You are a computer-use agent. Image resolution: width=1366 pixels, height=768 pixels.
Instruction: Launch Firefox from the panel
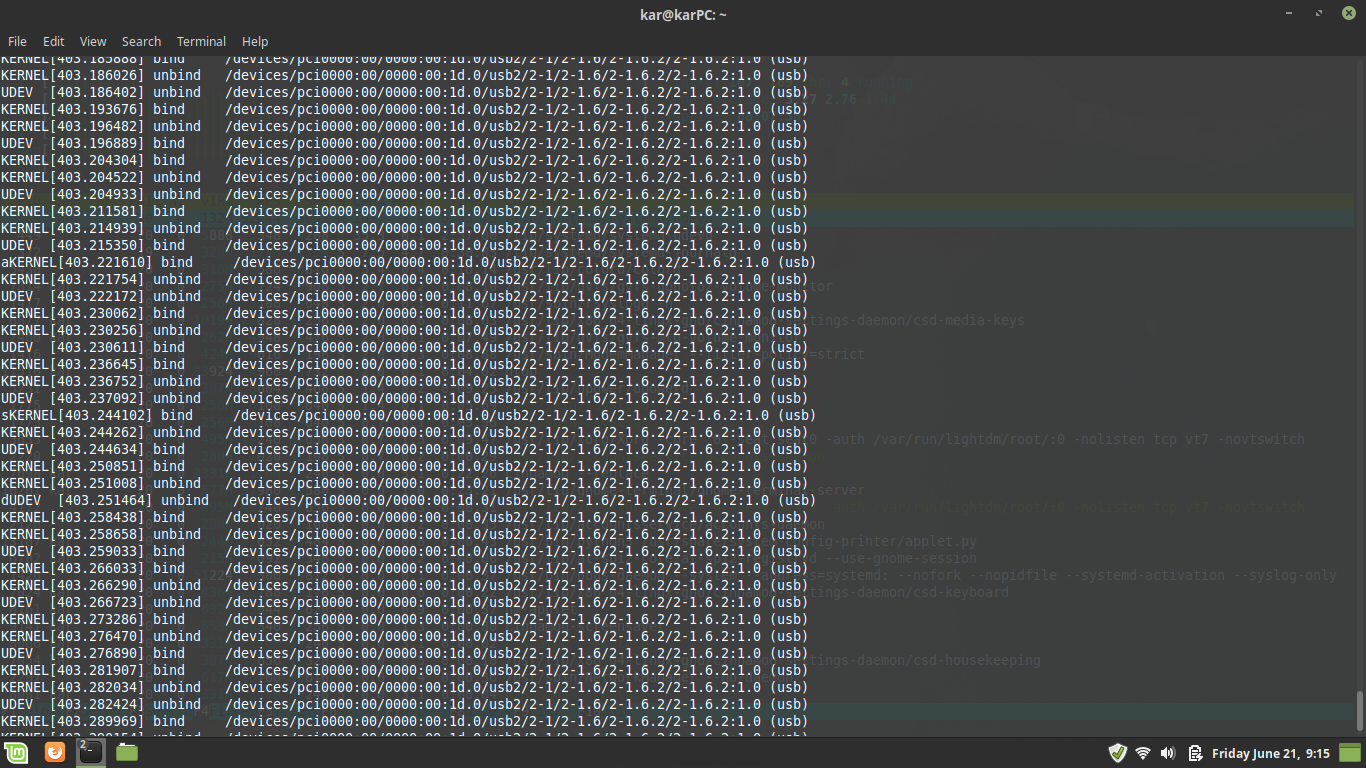coord(54,752)
